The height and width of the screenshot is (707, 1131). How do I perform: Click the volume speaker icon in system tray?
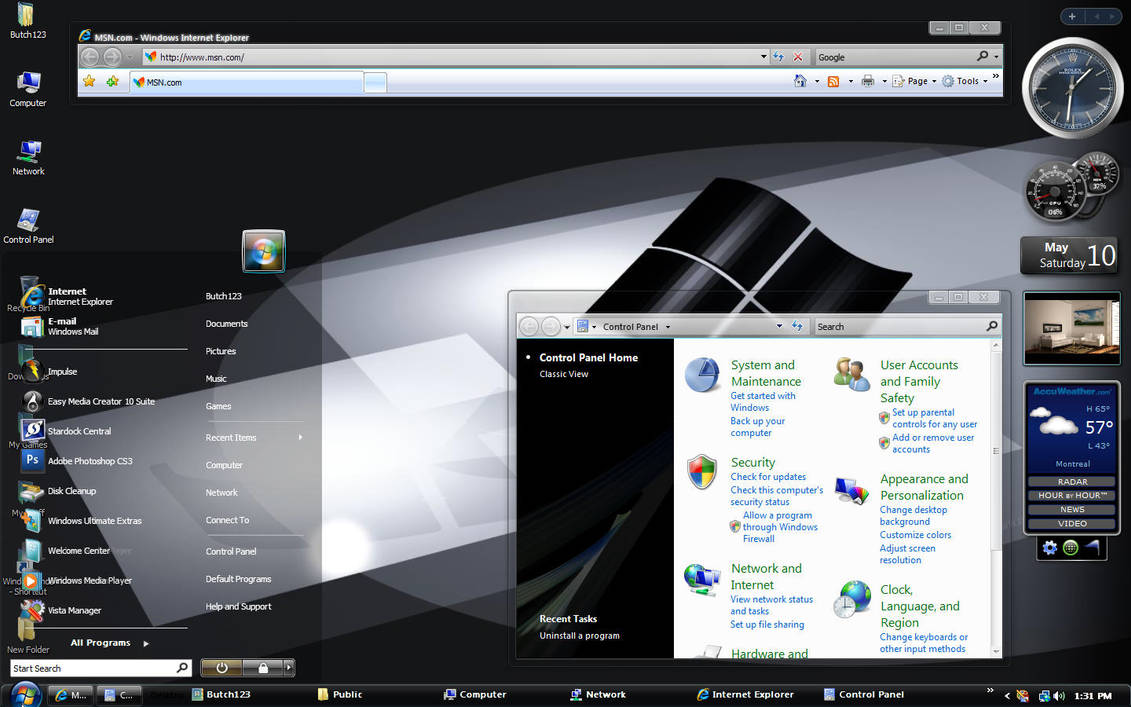[1058, 695]
